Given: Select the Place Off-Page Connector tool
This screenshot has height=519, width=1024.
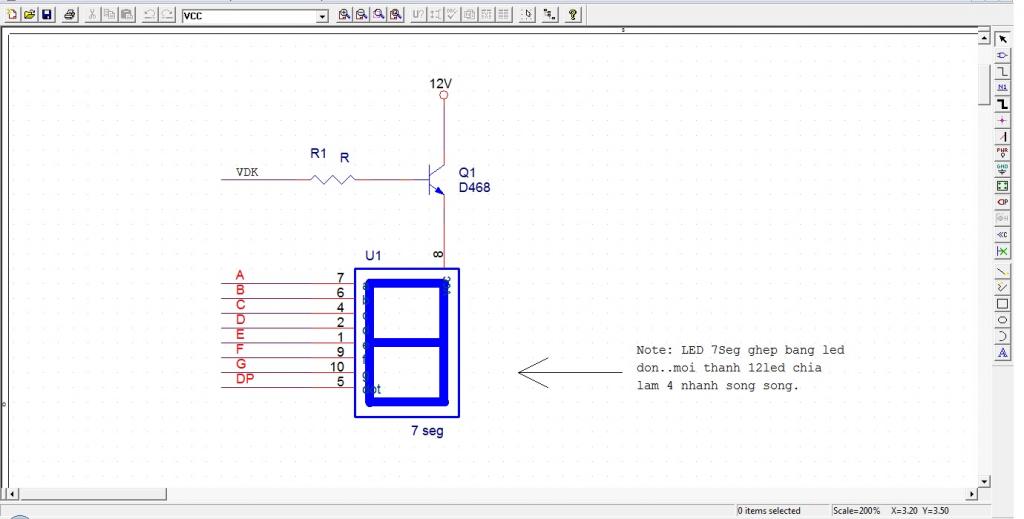Looking at the screenshot, I should pos(1002,234).
